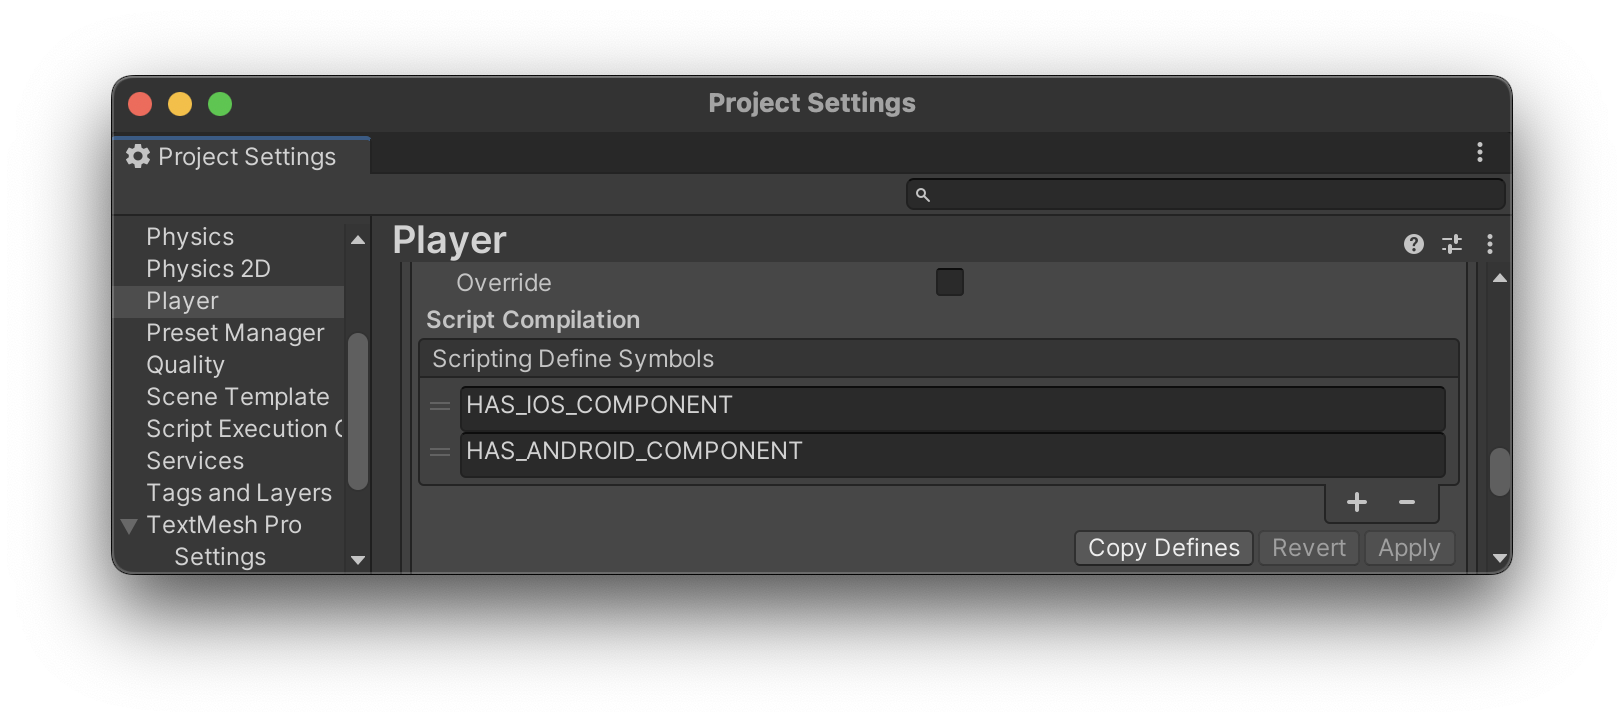Edit the HAS_ANDROID_COMPONENT symbol field
1624x722 pixels.
click(952, 452)
